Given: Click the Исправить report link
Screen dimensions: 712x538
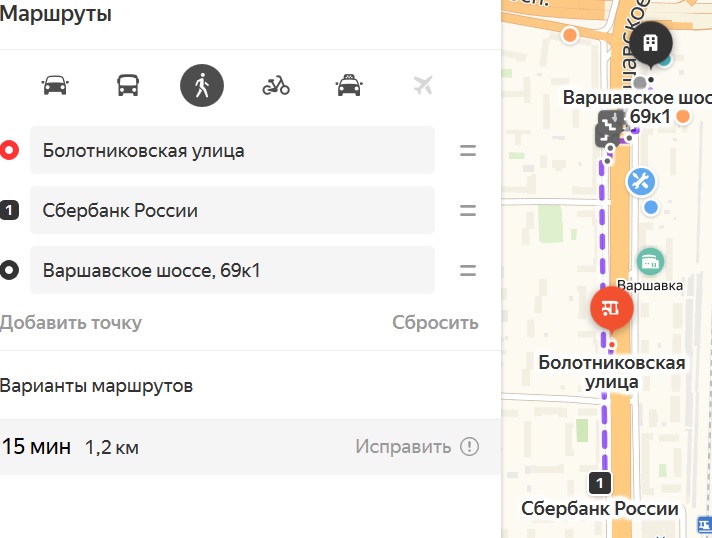Looking at the screenshot, I should (x=403, y=447).
